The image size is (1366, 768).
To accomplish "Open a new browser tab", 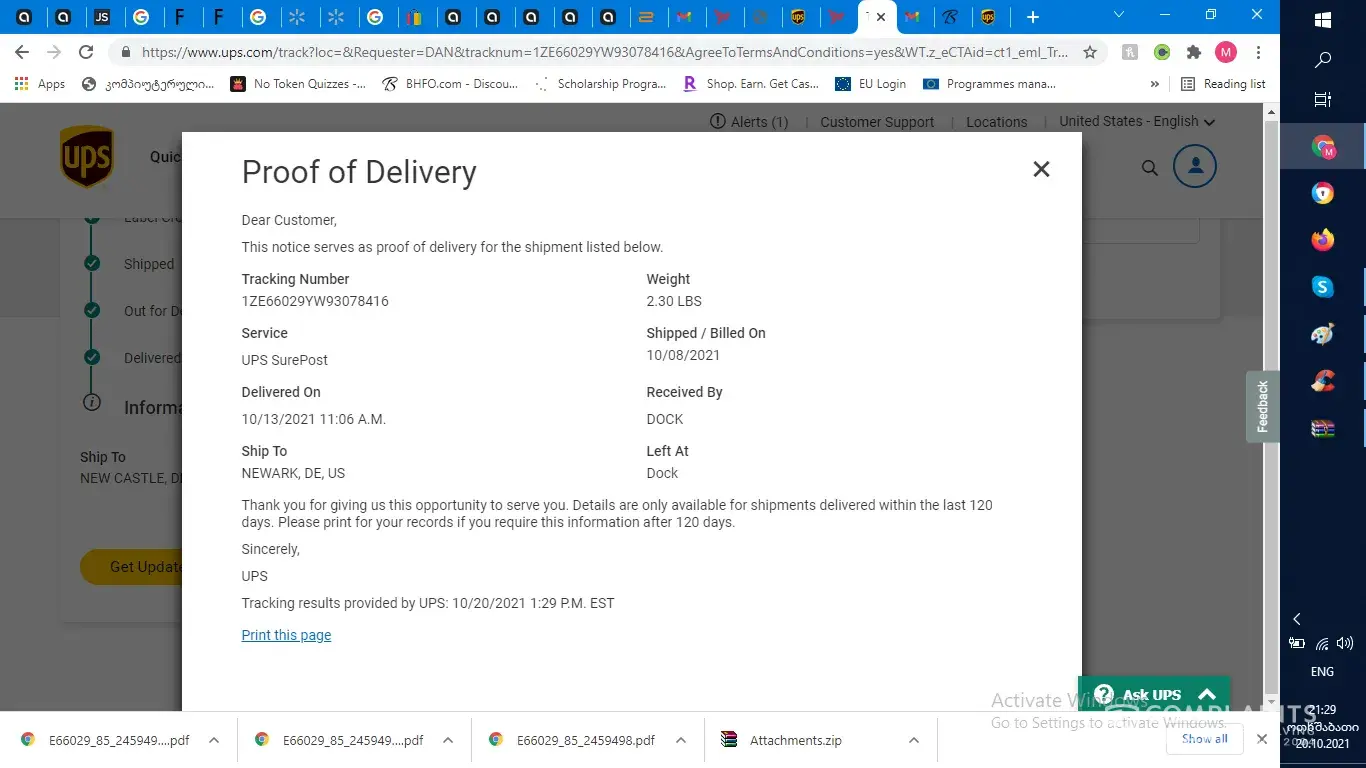I will point(1033,17).
